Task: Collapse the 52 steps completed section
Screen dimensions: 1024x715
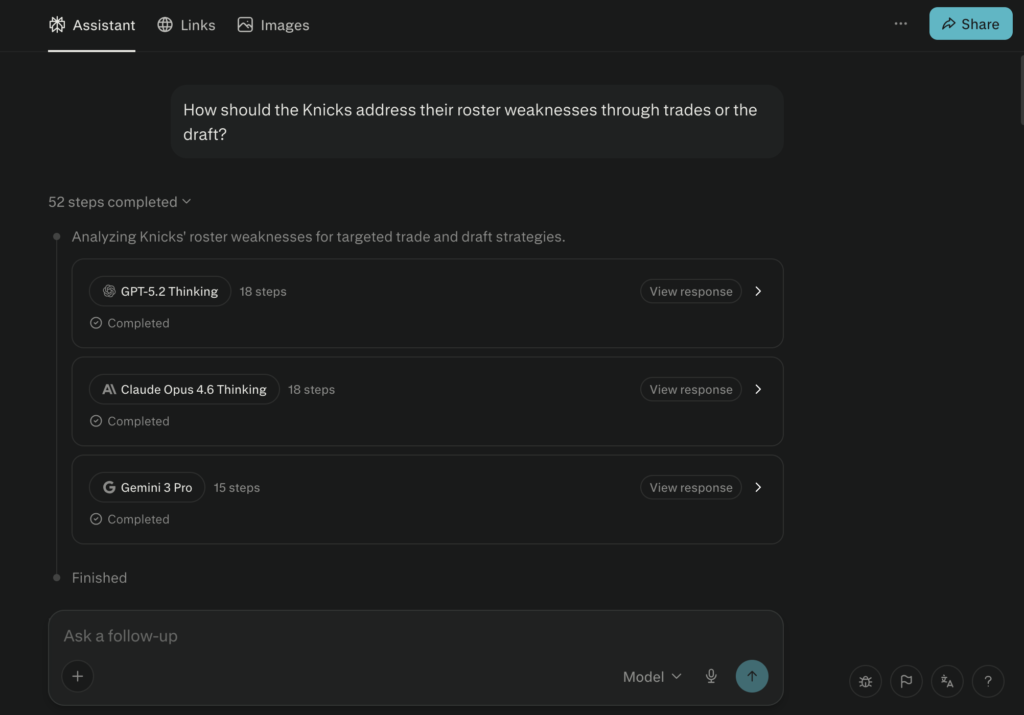Action: click(119, 202)
